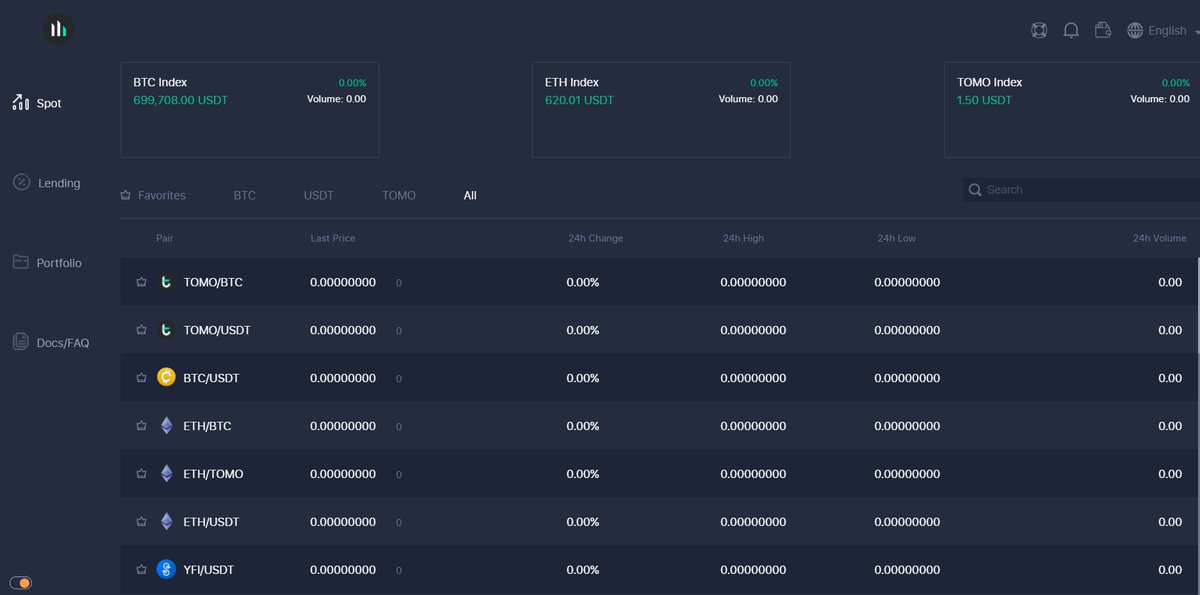The width and height of the screenshot is (1200, 595).
Task: Click the ETH icon in ETH/TOMO row
Action: pyautogui.click(x=166, y=474)
